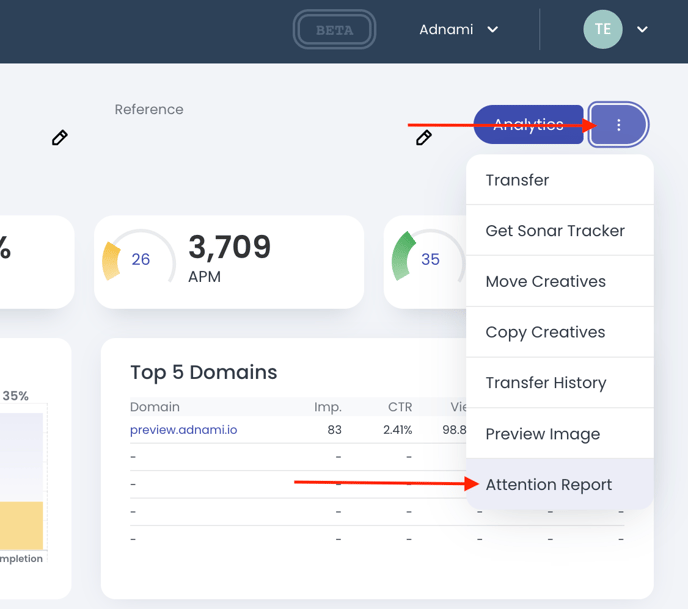Viewport: 688px width, 609px height.
Task: Select Preview Image menu item
Action: point(560,433)
